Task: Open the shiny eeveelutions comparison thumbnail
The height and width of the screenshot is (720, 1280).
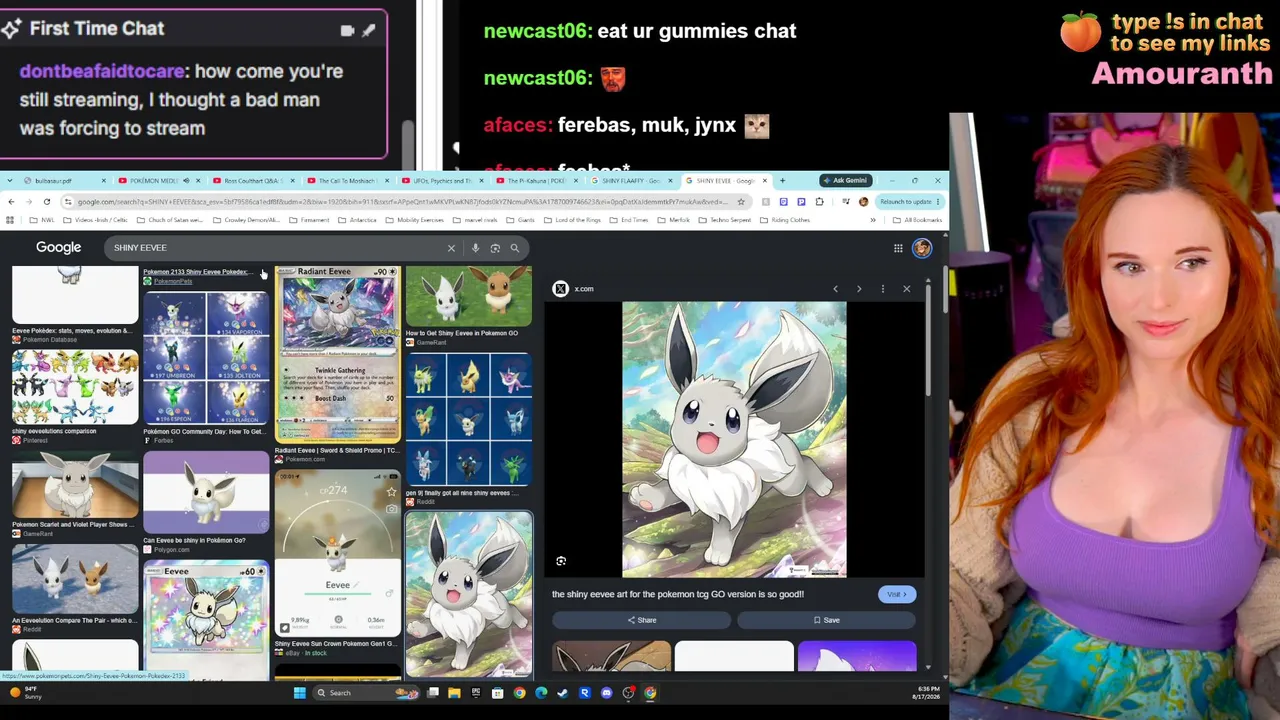Action: 75,387
